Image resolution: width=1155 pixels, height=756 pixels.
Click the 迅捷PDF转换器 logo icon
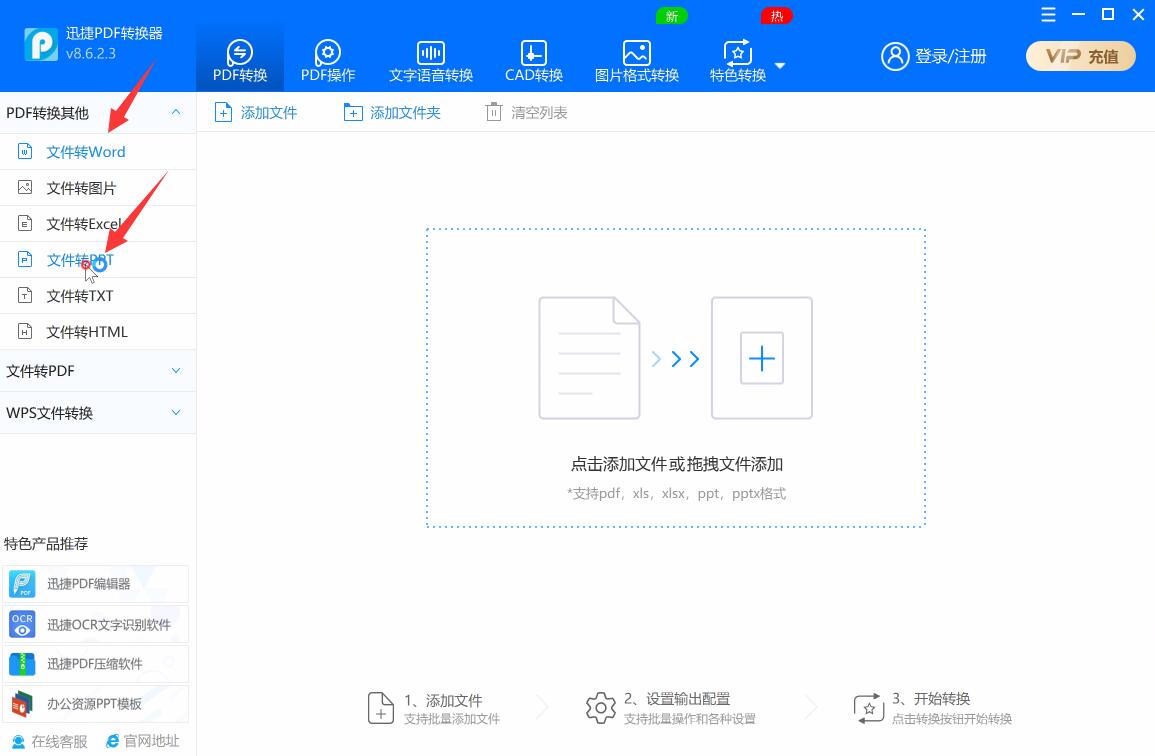(x=41, y=44)
